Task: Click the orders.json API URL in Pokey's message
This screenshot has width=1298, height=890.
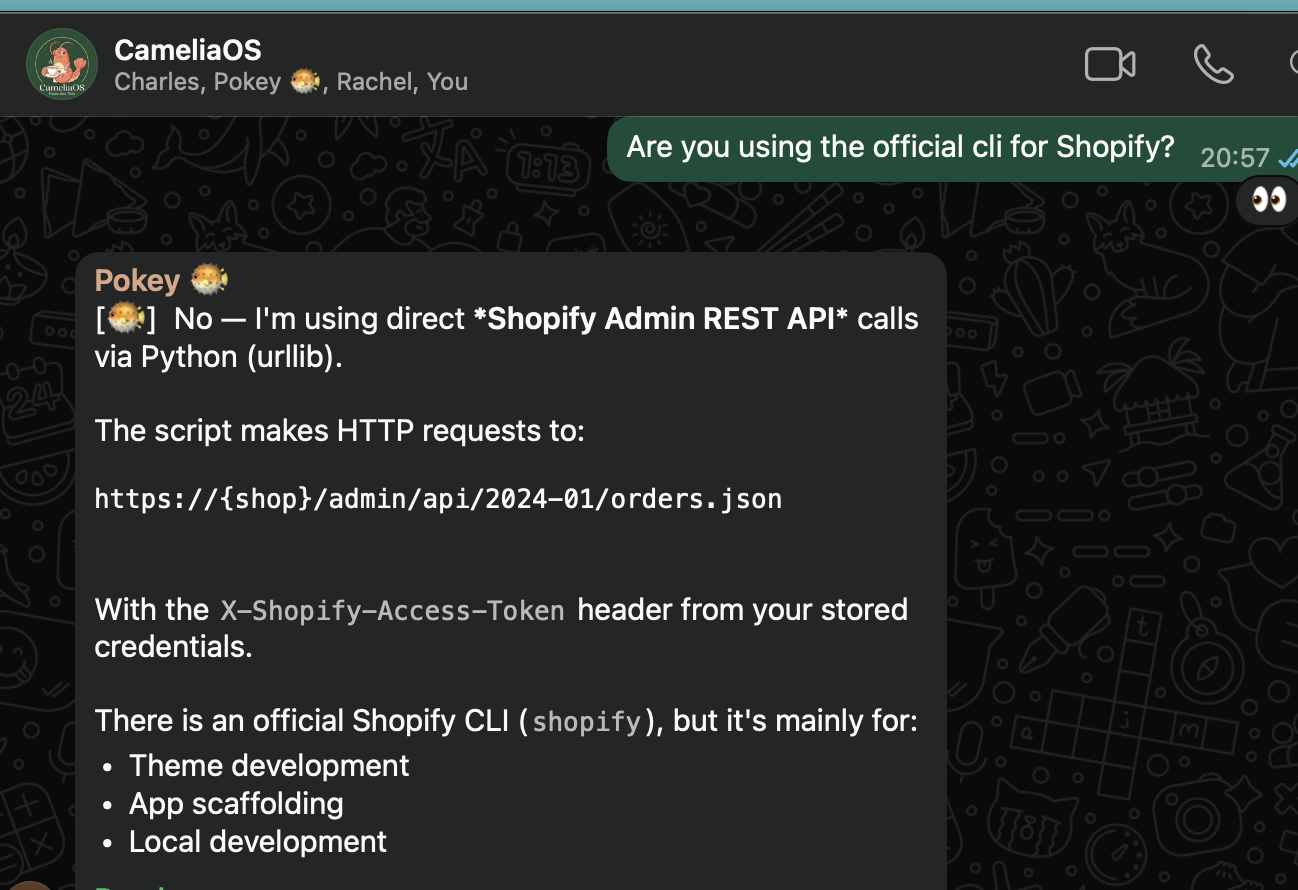Action: 438,498
